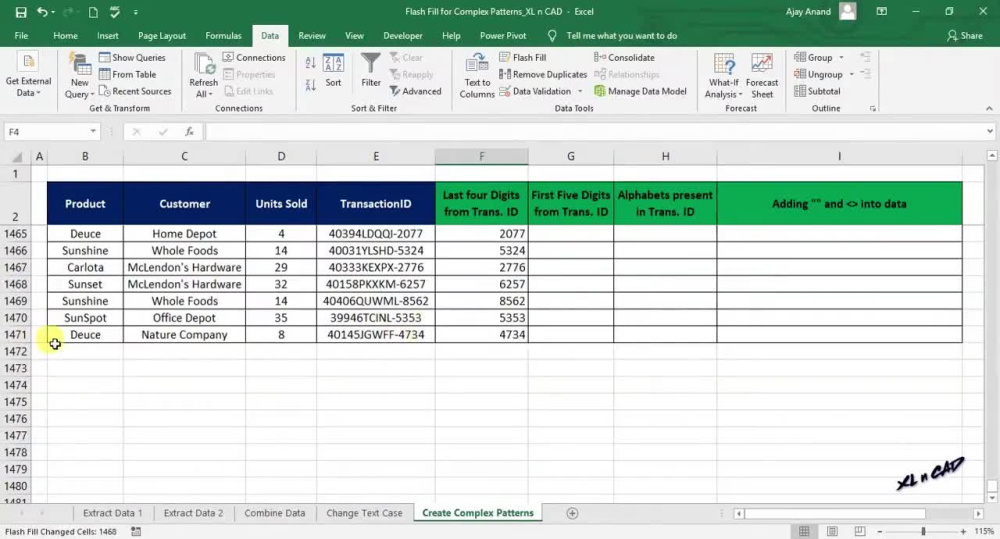Switch to Page Layout view in status bar
1000x539 pixels.
click(832, 531)
